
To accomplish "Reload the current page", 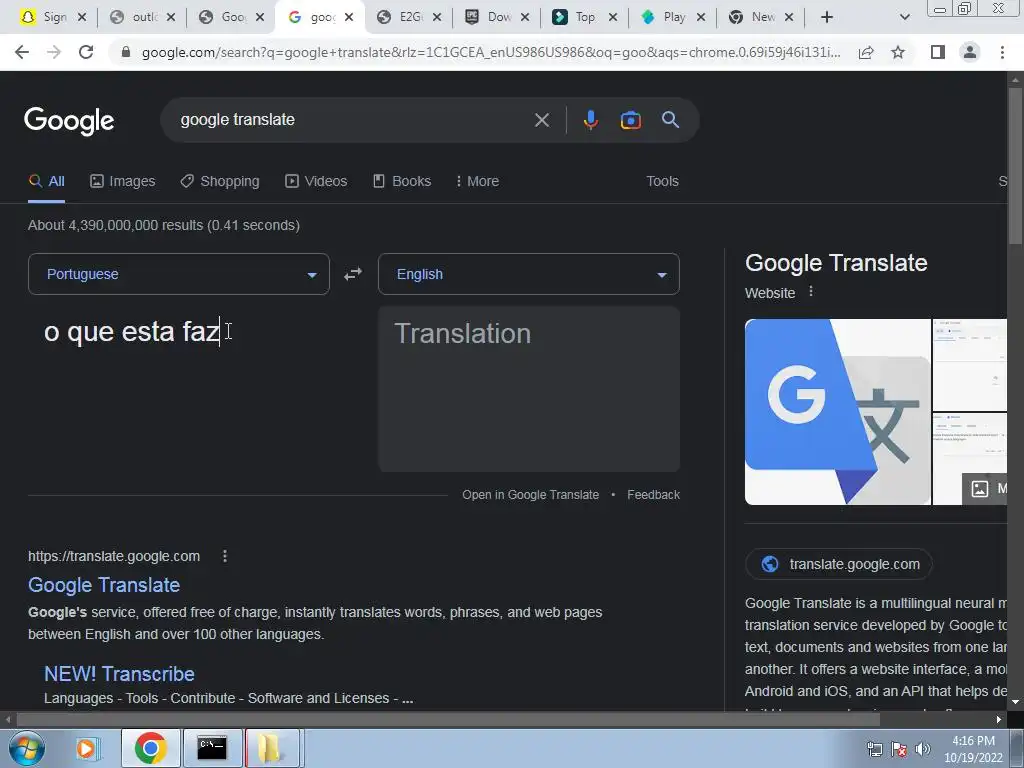I will [x=86, y=52].
